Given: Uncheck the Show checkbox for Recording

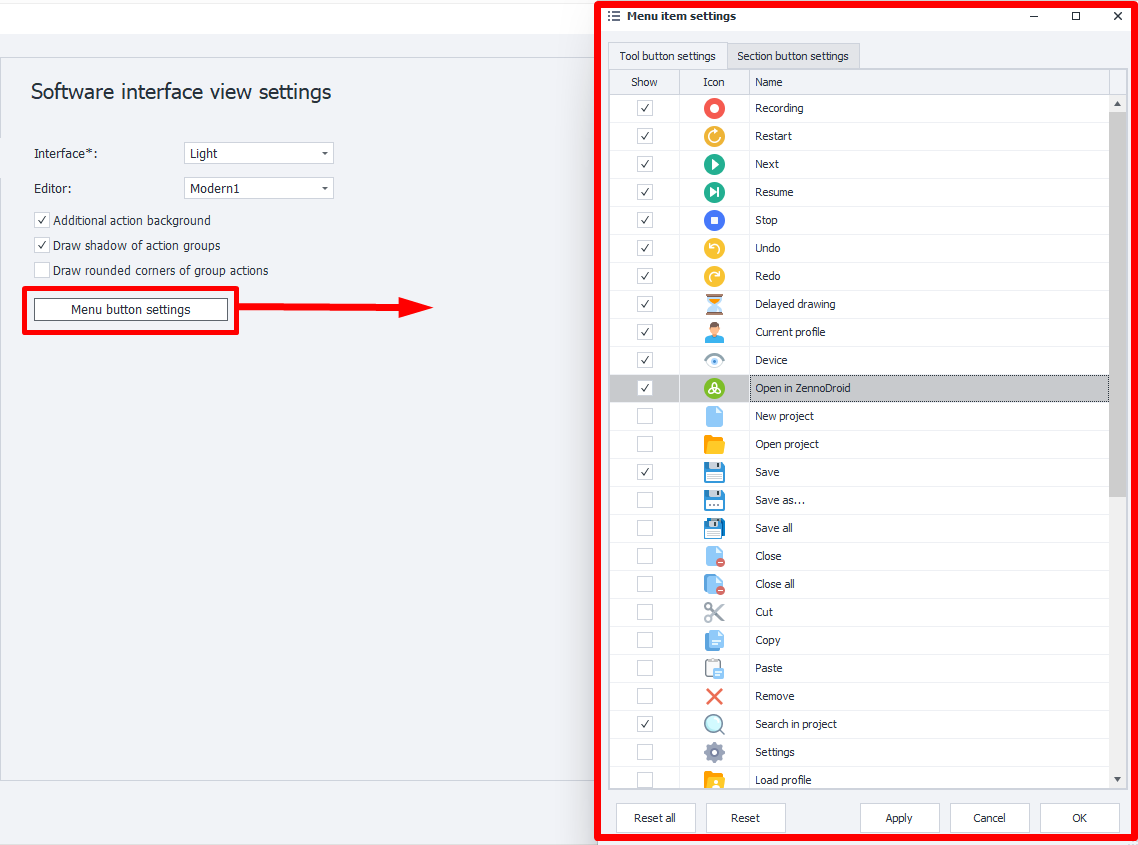Looking at the screenshot, I should tap(644, 108).
